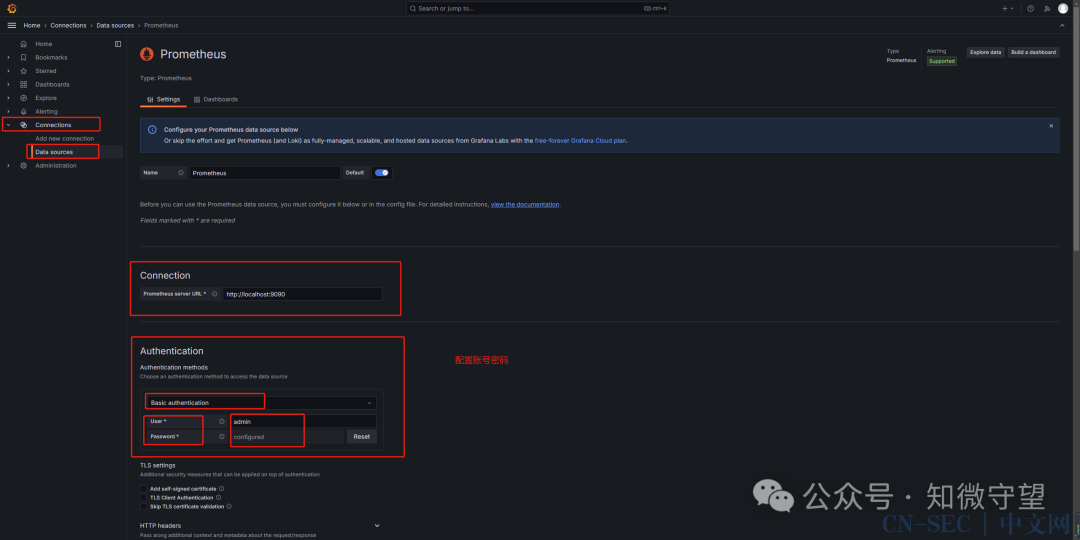The width and height of the screenshot is (1080, 540).
Task: Enable Skip TLS certificate validation checkbox
Action: pyautogui.click(x=143, y=506)
